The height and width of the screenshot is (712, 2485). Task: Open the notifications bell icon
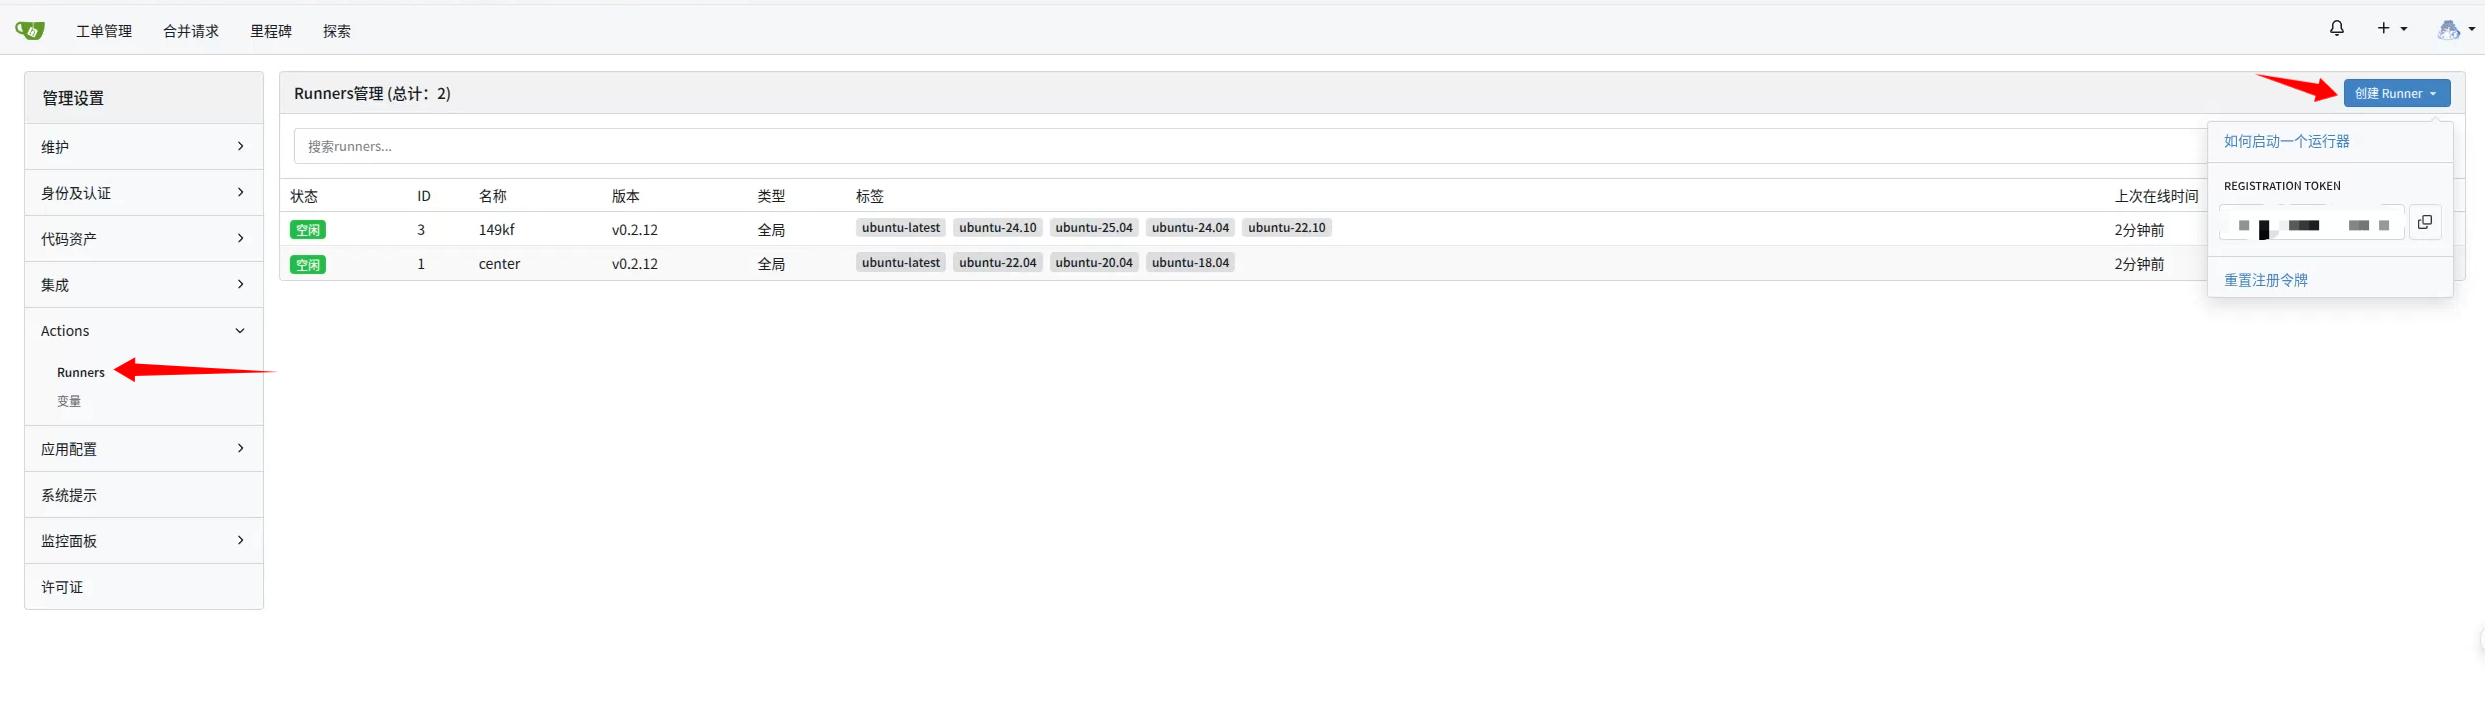click(2336, 29)
